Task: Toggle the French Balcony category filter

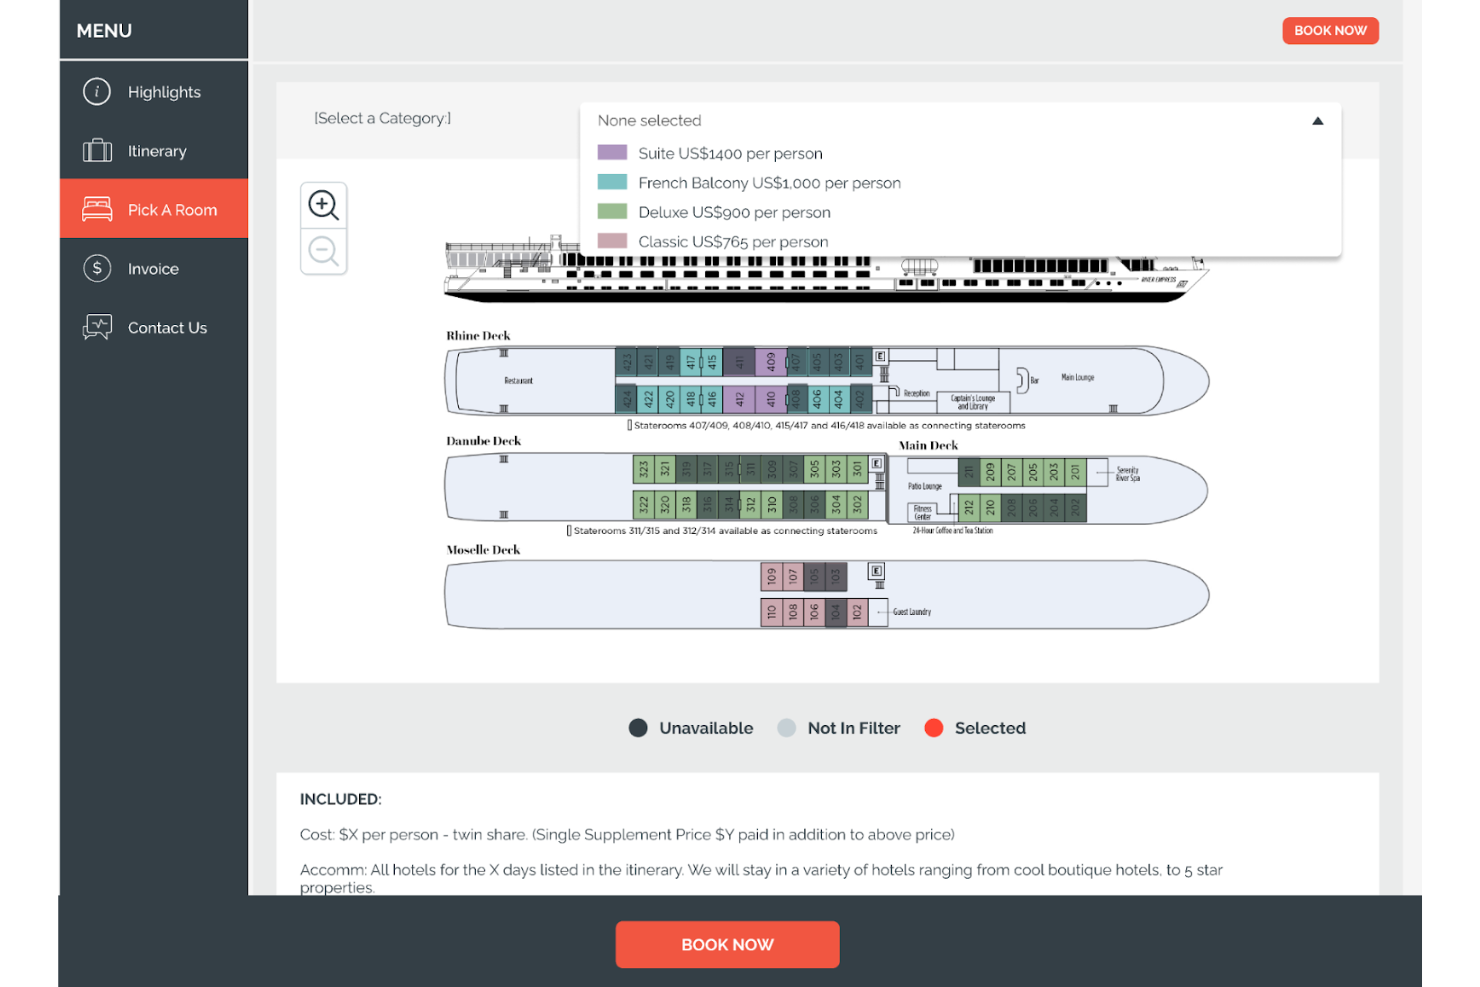Action: coord(770,183)
